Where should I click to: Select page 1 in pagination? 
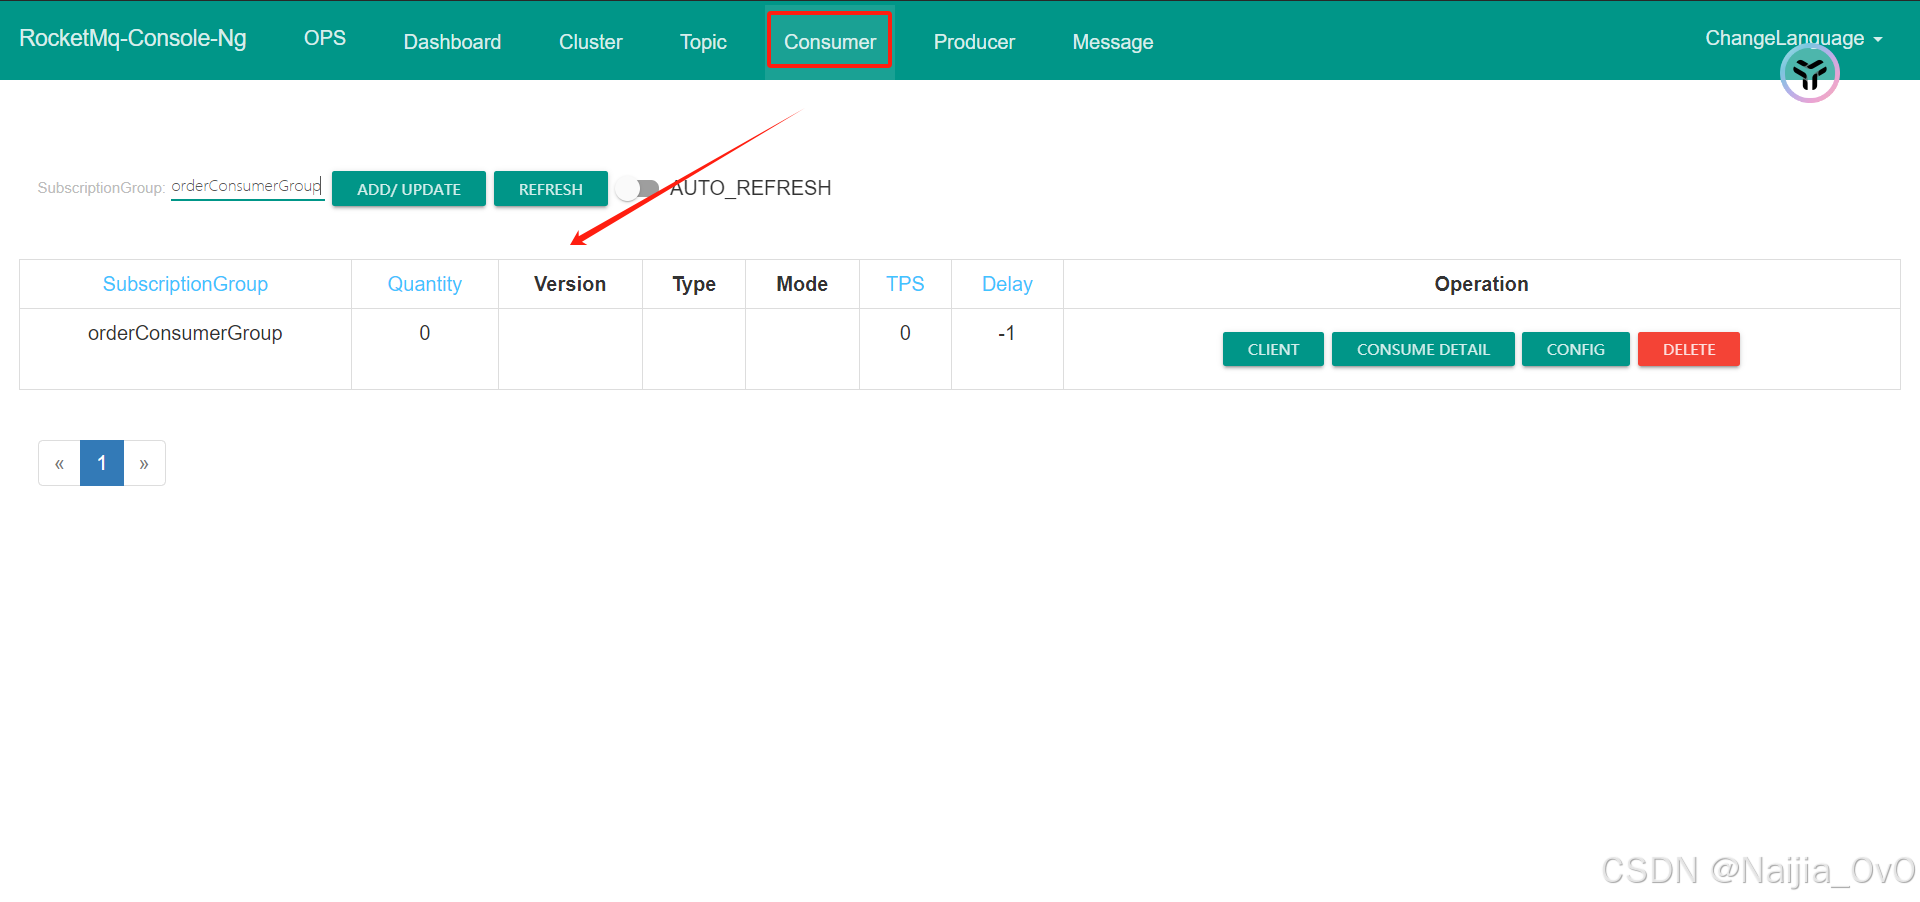point(102,463)
